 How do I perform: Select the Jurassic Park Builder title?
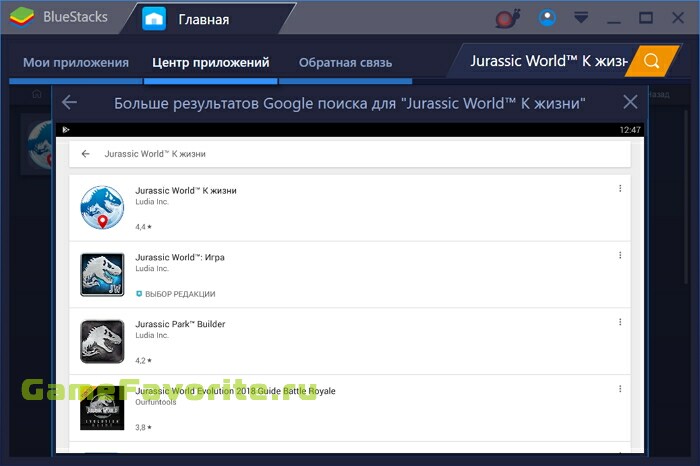point(180,324)
